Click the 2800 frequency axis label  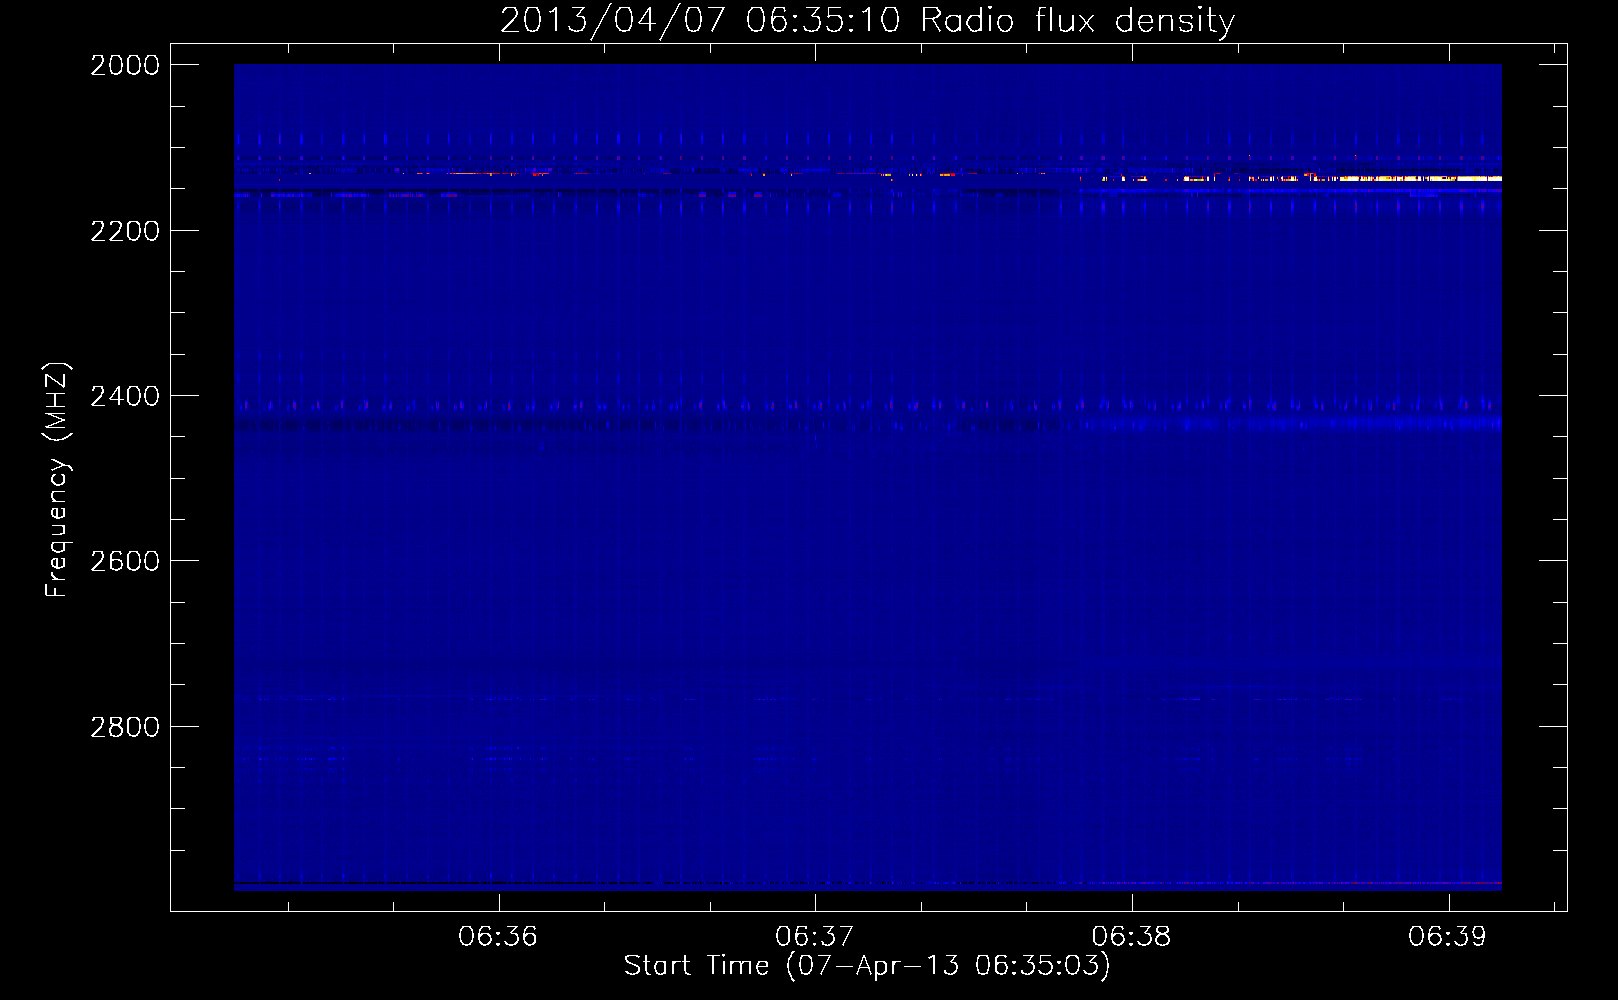(x=125, y=727)
